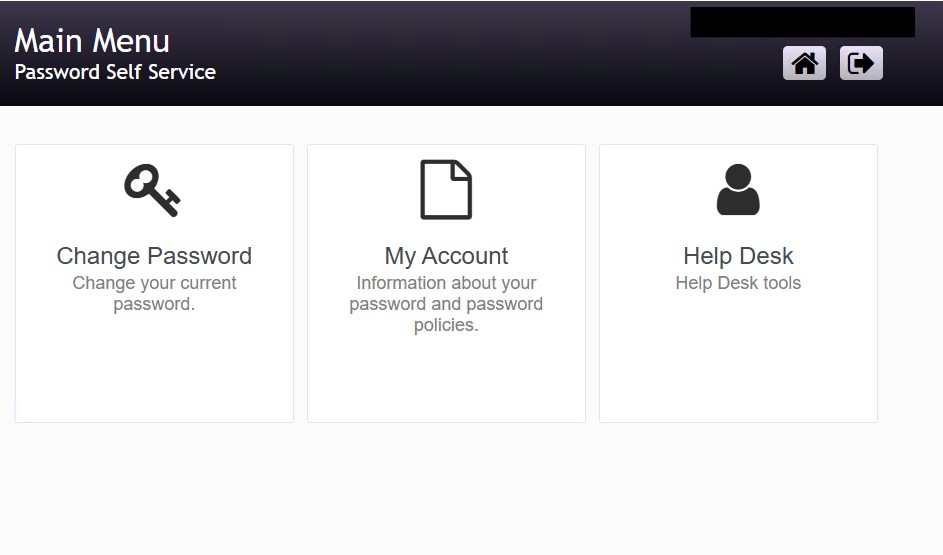
Task: Click the Main Menu title
Action: click(92, 41)
